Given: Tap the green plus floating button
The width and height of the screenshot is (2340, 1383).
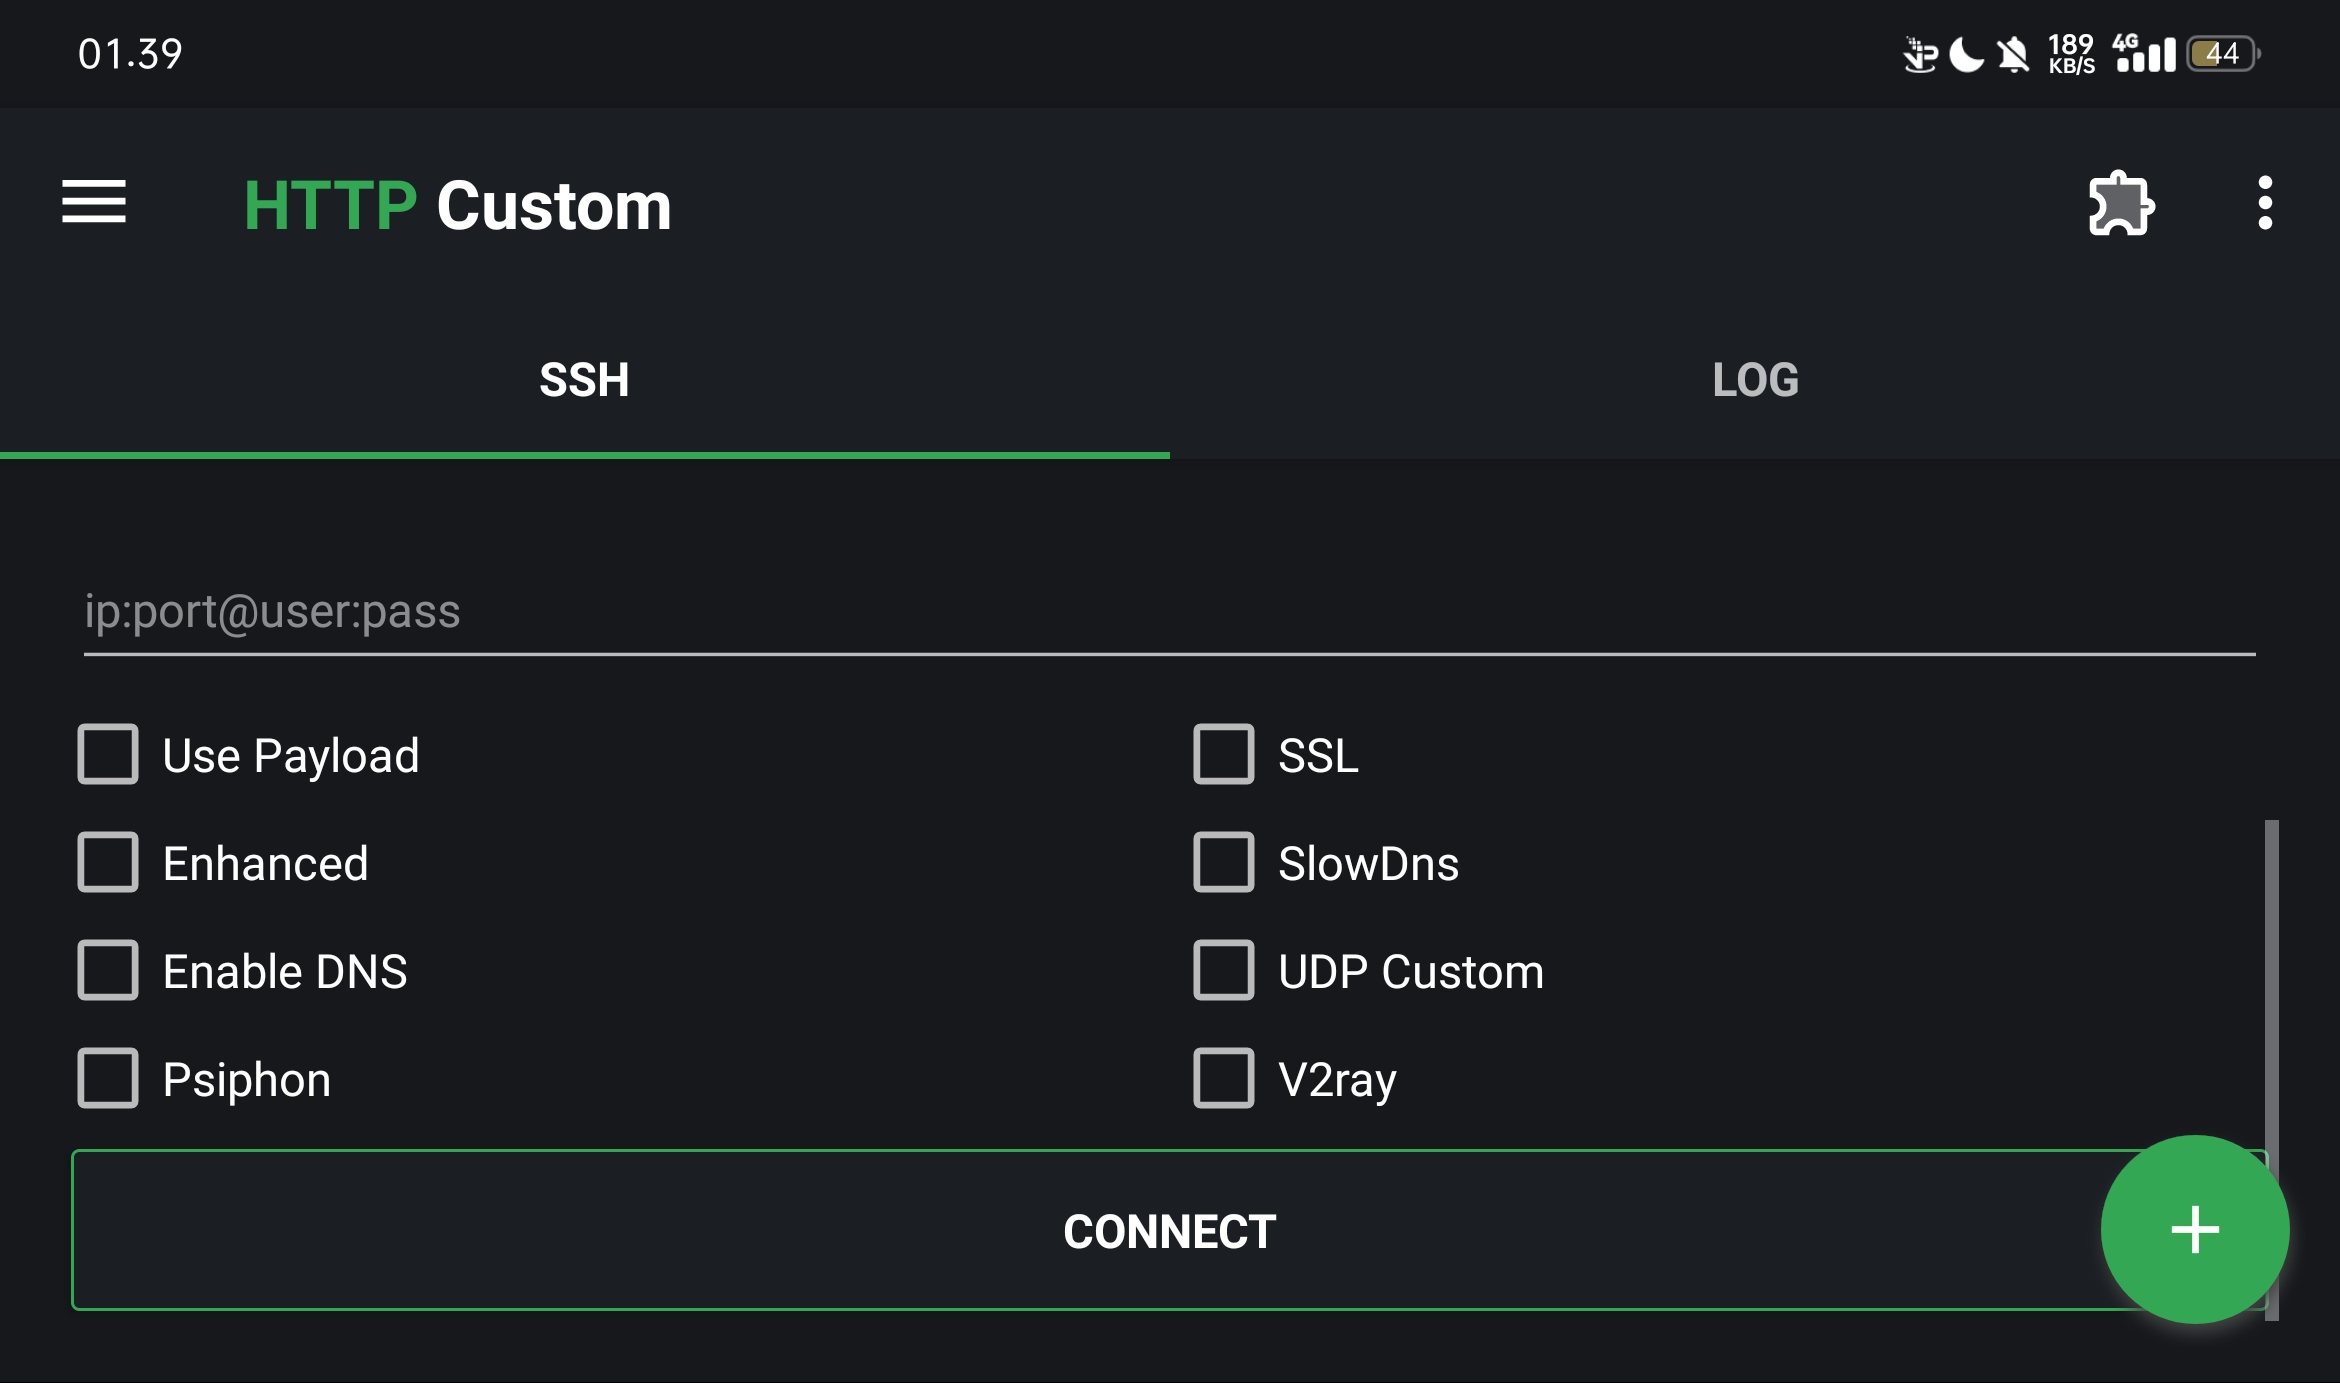Looking at the screenshot, I should tap(2194, 1229).
